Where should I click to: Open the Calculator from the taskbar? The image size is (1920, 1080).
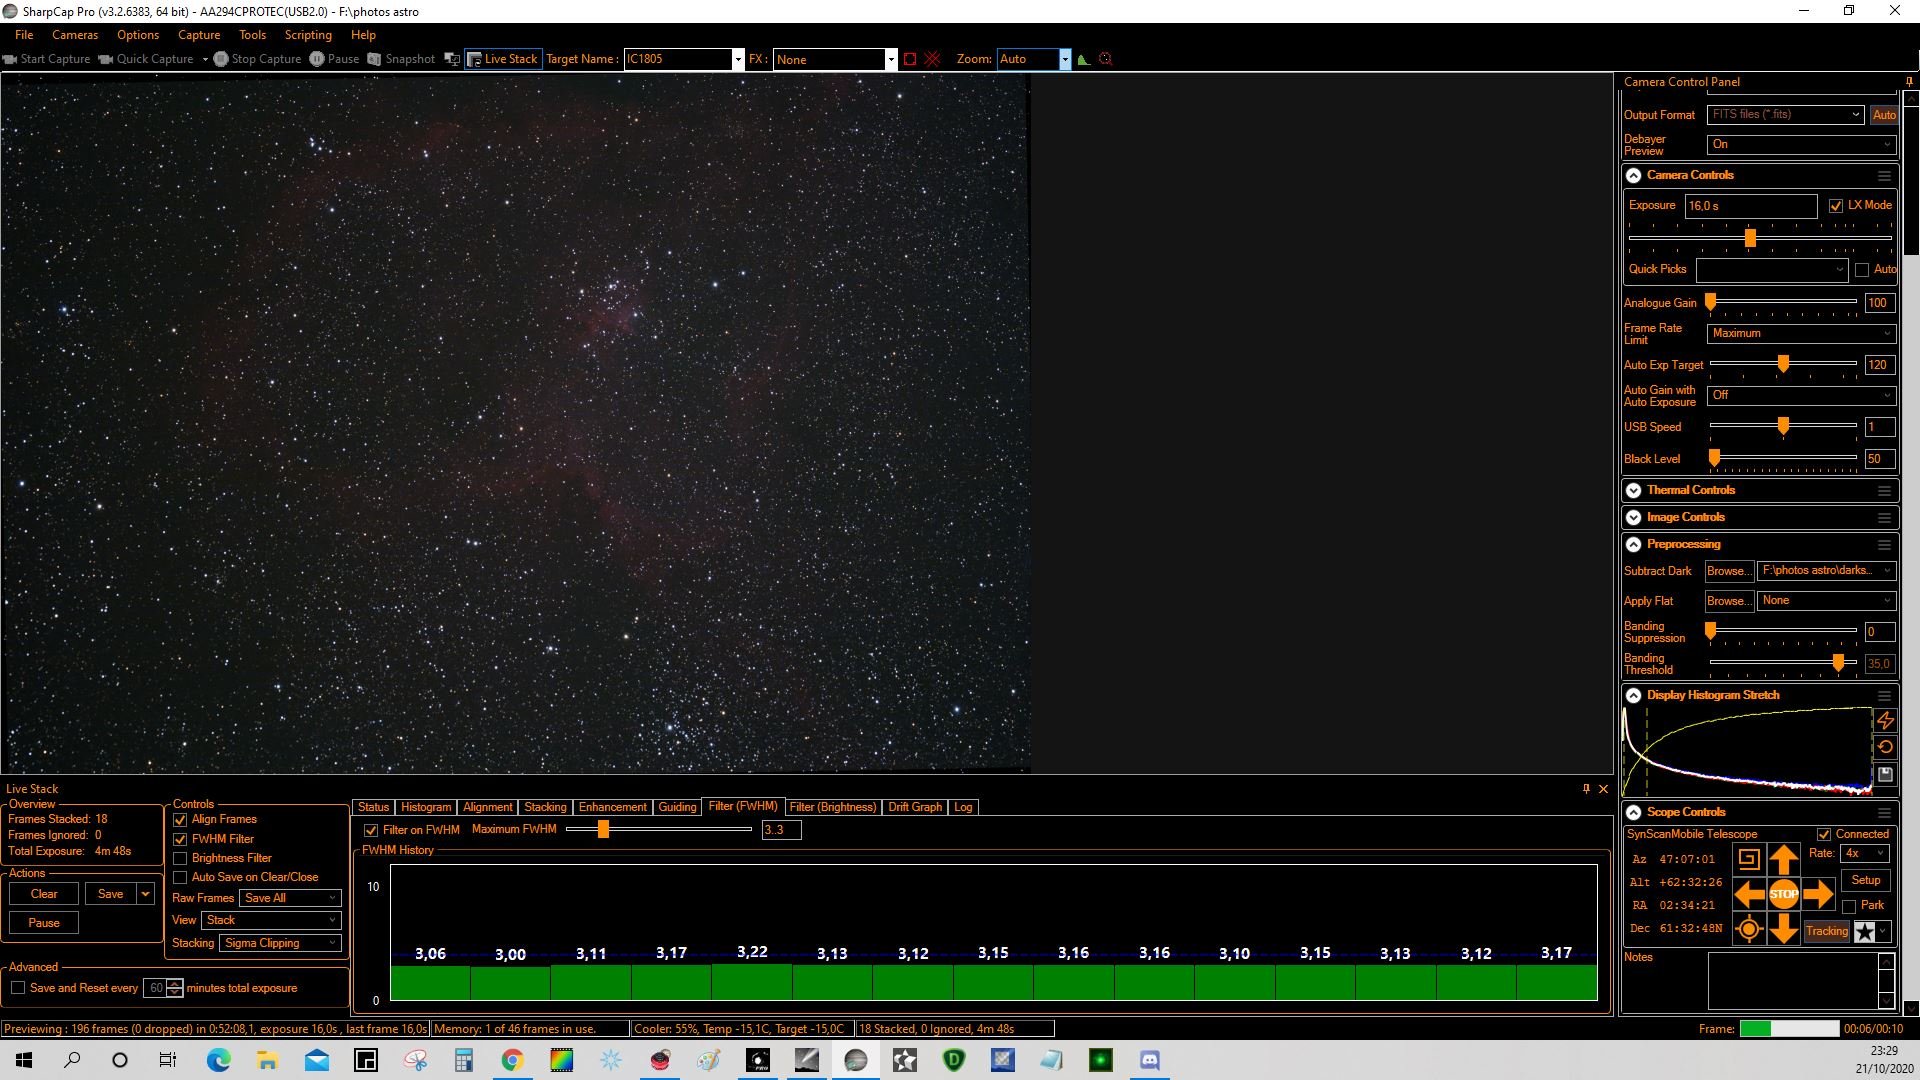click(x=463, y=1060)
